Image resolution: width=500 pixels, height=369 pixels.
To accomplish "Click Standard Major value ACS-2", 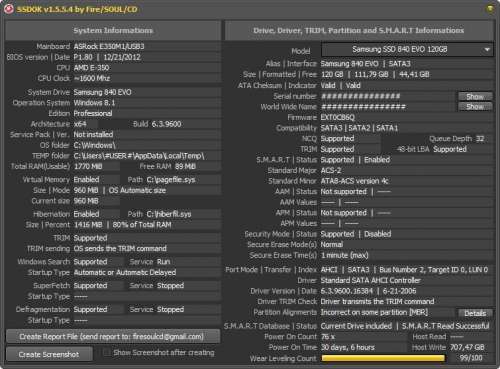I will (x=331, y=171).
